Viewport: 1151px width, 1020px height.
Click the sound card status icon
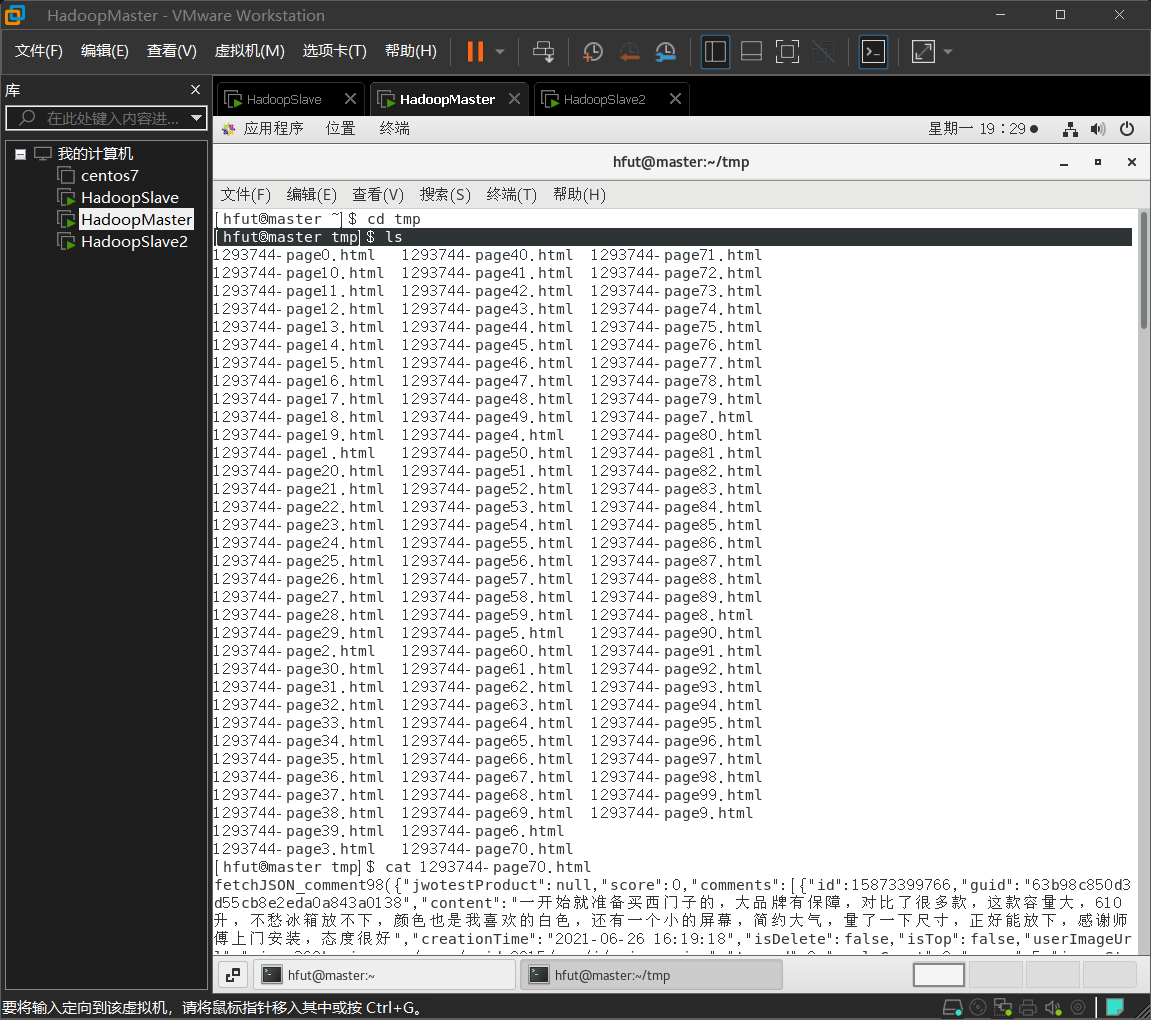click(x=1053, y=1008)
